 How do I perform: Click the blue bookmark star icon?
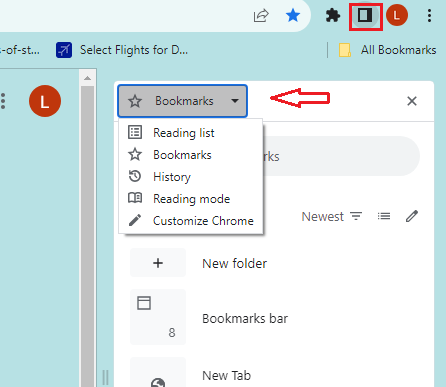point(293,15)
